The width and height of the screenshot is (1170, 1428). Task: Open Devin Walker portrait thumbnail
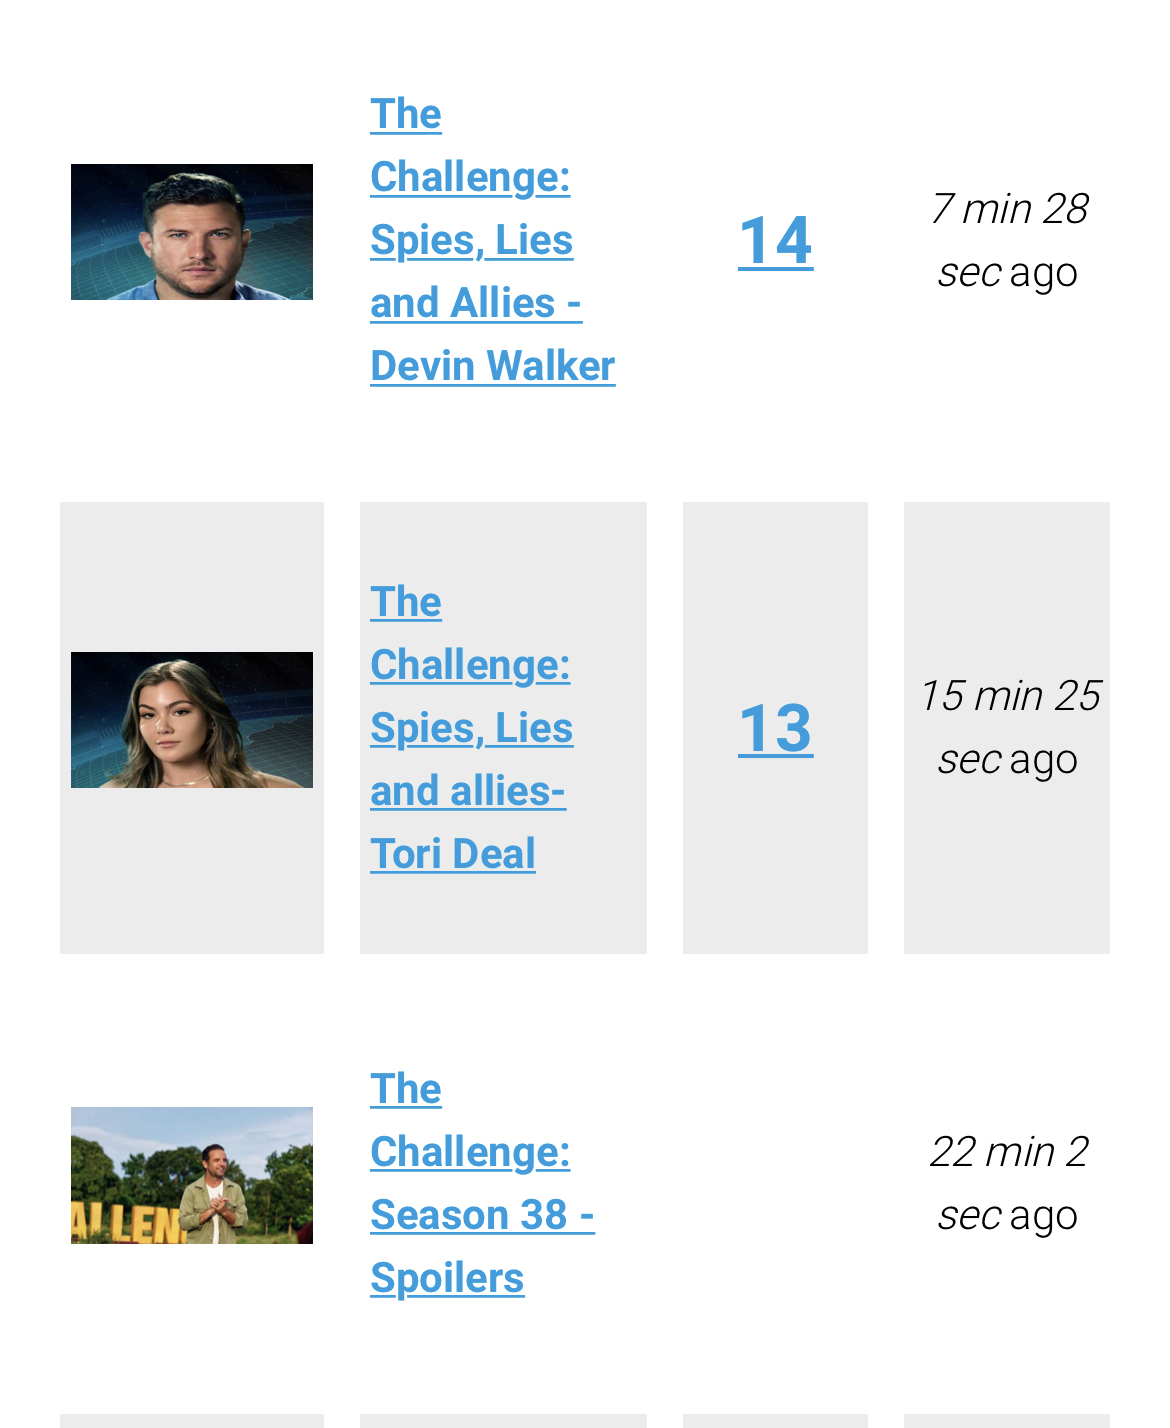coord(192,232)
